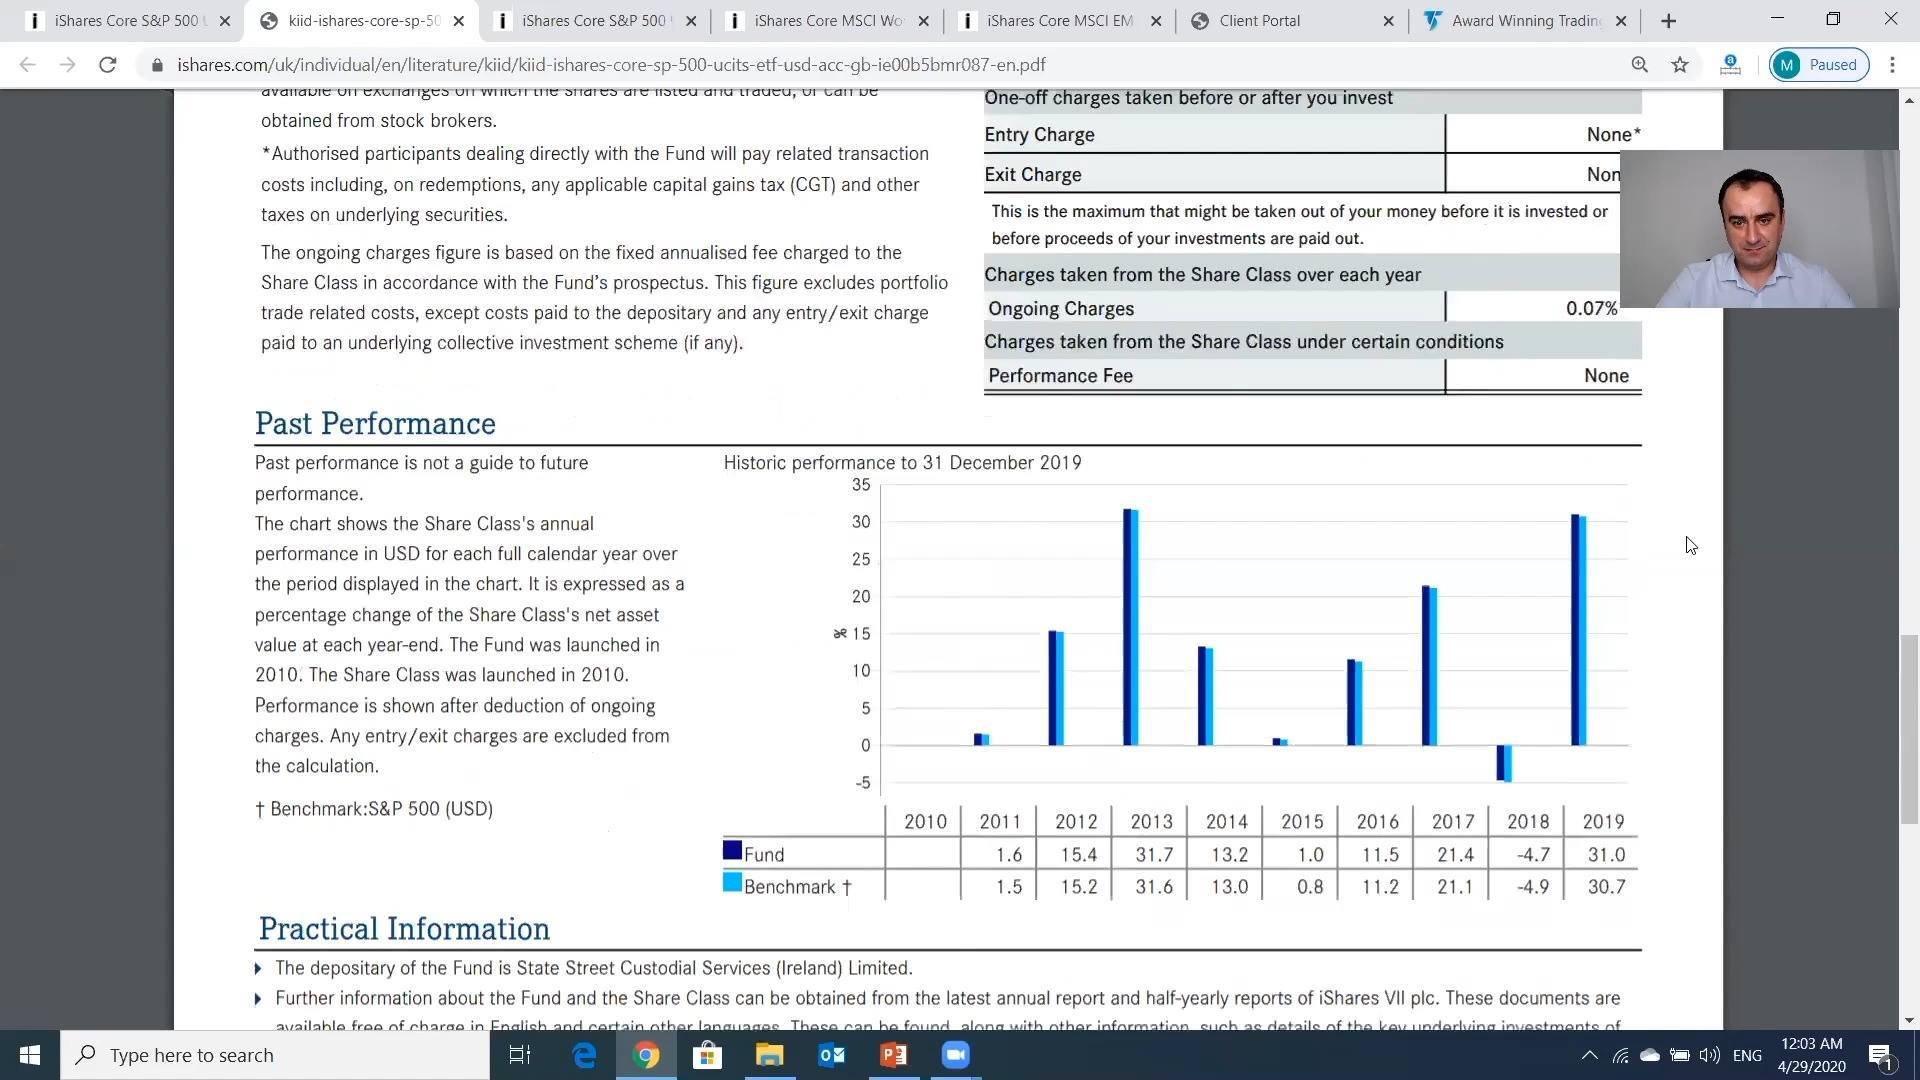Click the 2019 Fund value 31.0
Viewport: 1920px width, 1080px height.
point(1606,855)
